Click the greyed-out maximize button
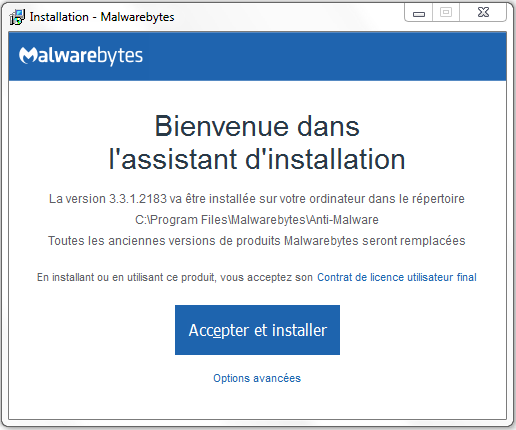This screenshot has height=430, width=516. point(446,13)
